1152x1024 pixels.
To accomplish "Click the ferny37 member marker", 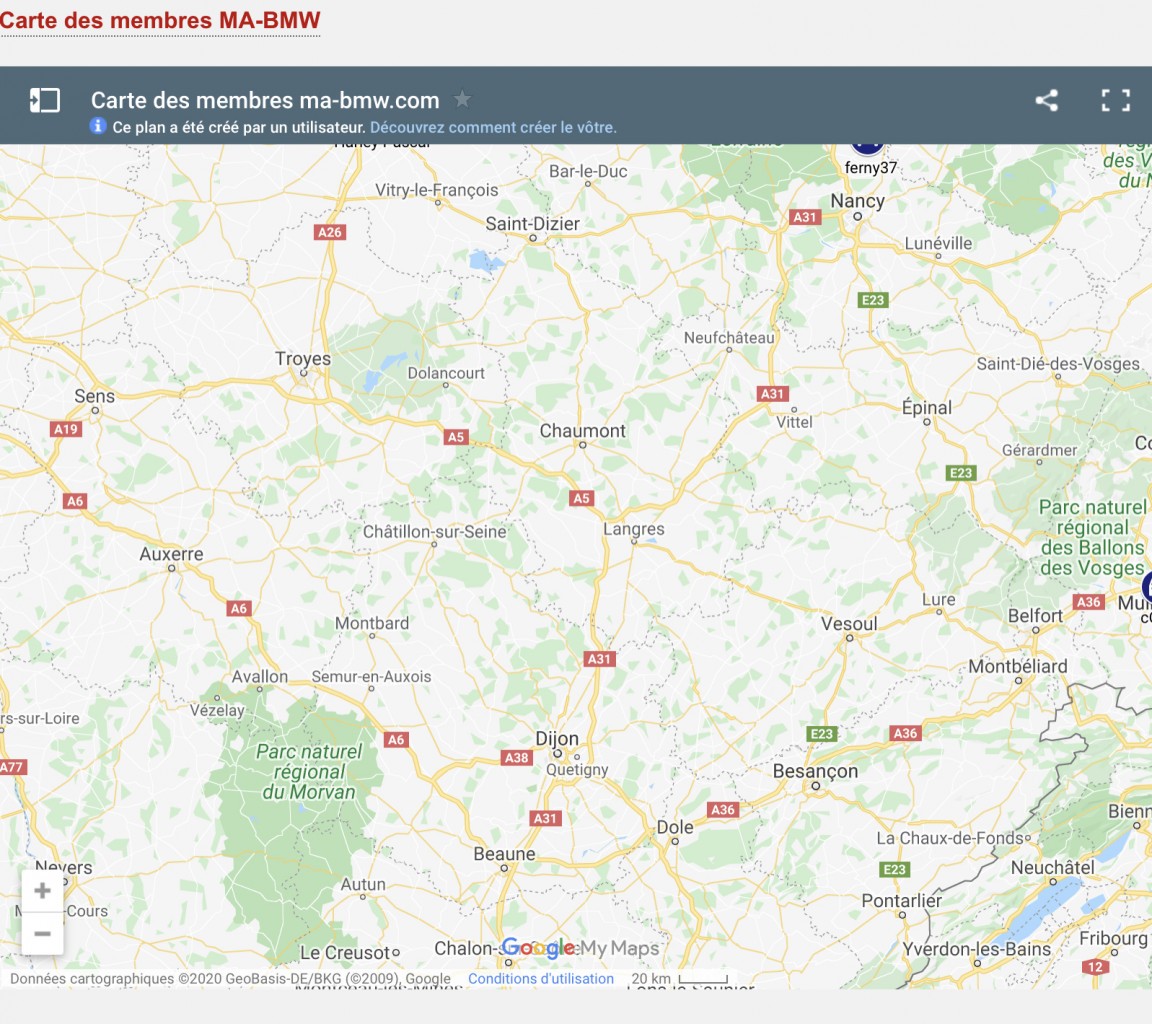I will [x=868, y=149].
